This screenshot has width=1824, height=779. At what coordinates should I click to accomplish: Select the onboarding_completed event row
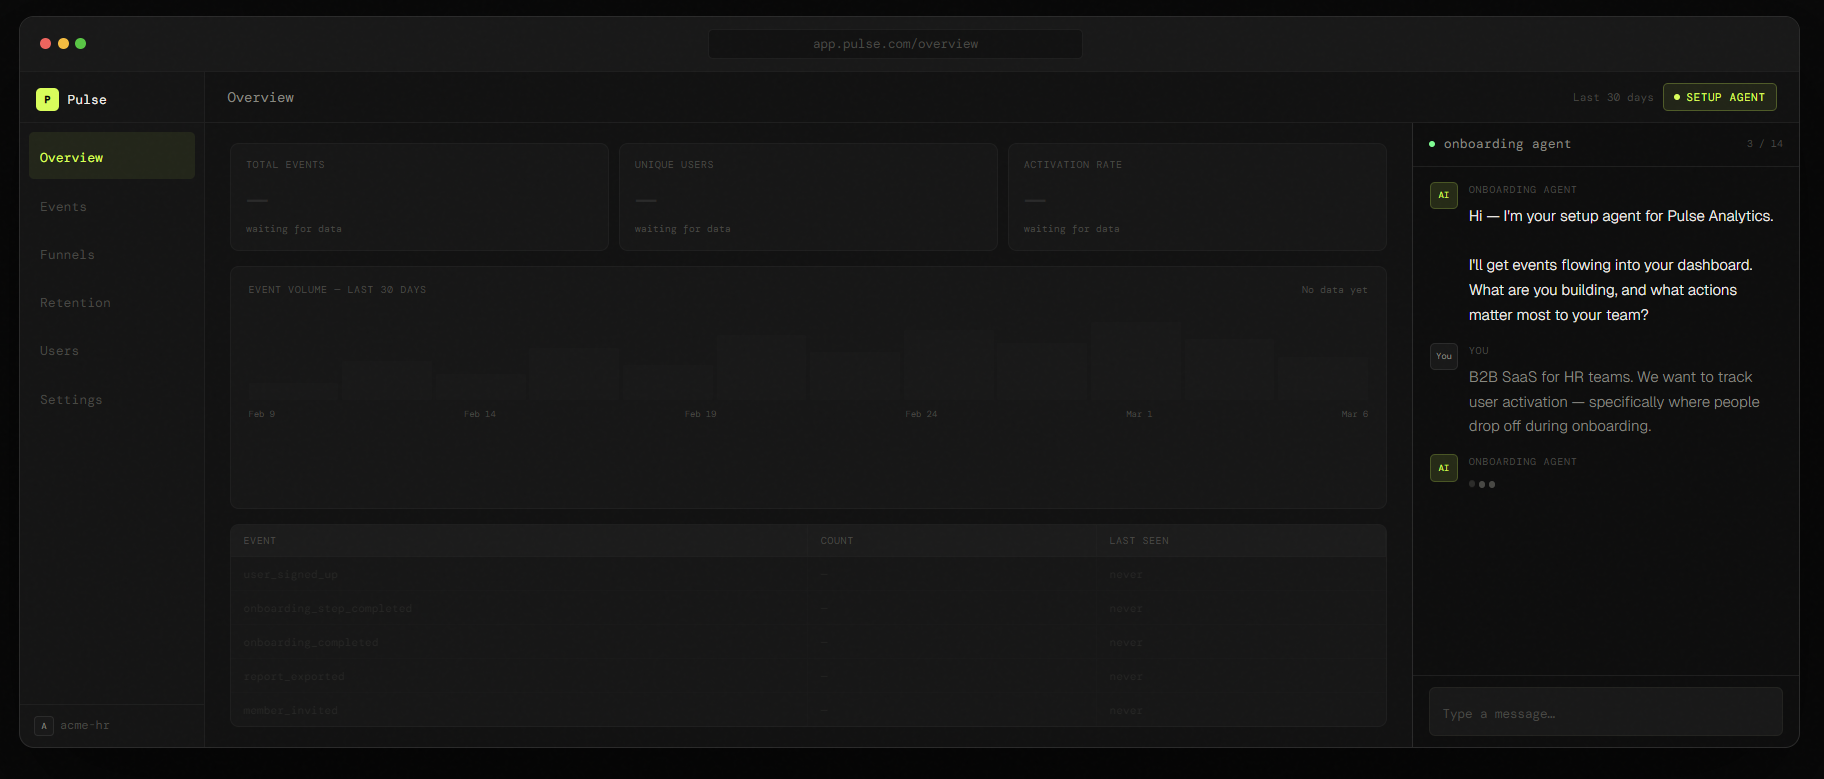pyautogui.click(x=808, y=643)
